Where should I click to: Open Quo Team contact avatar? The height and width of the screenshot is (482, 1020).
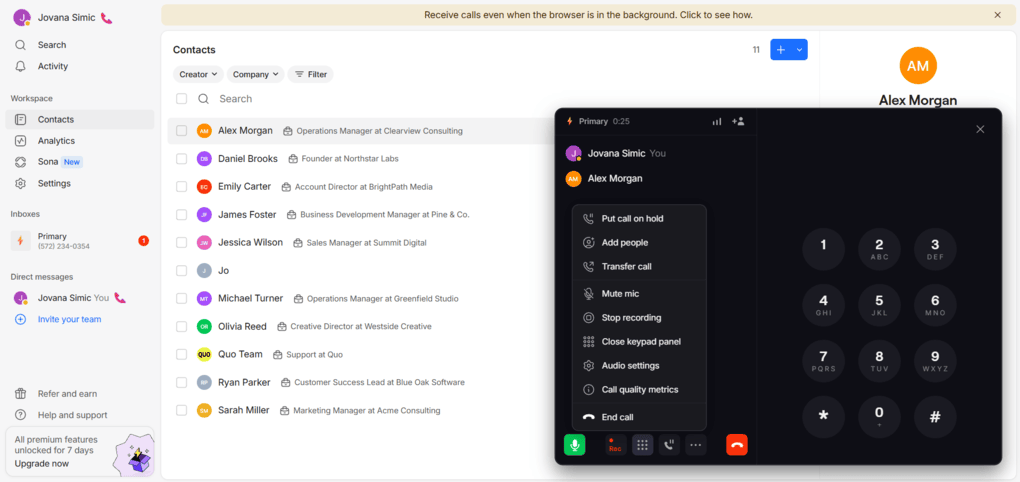[204, 355]
